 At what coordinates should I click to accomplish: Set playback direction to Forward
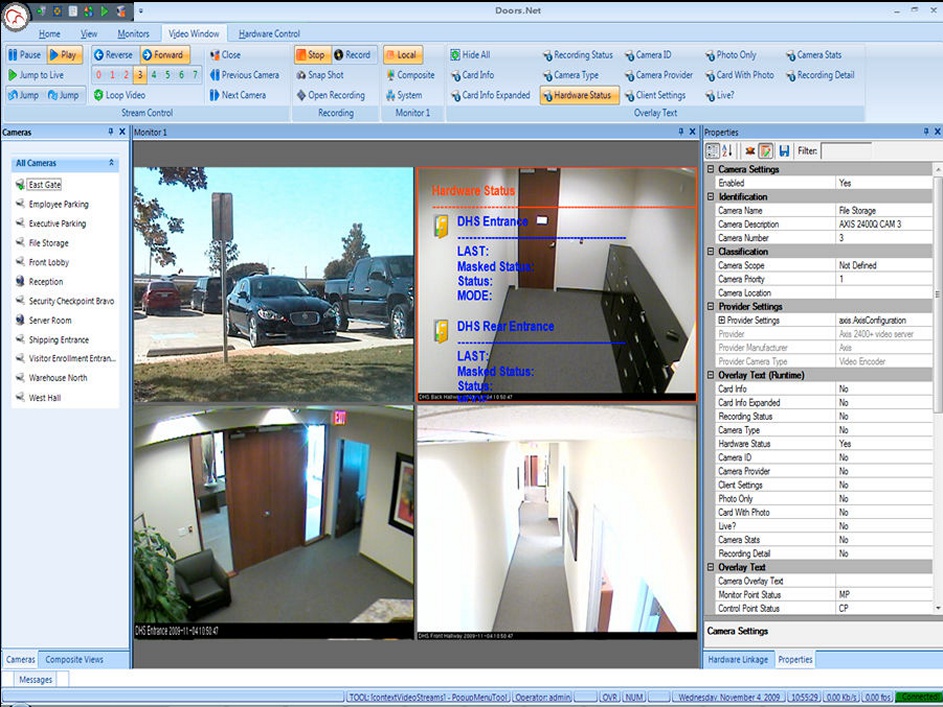[164, 55]
